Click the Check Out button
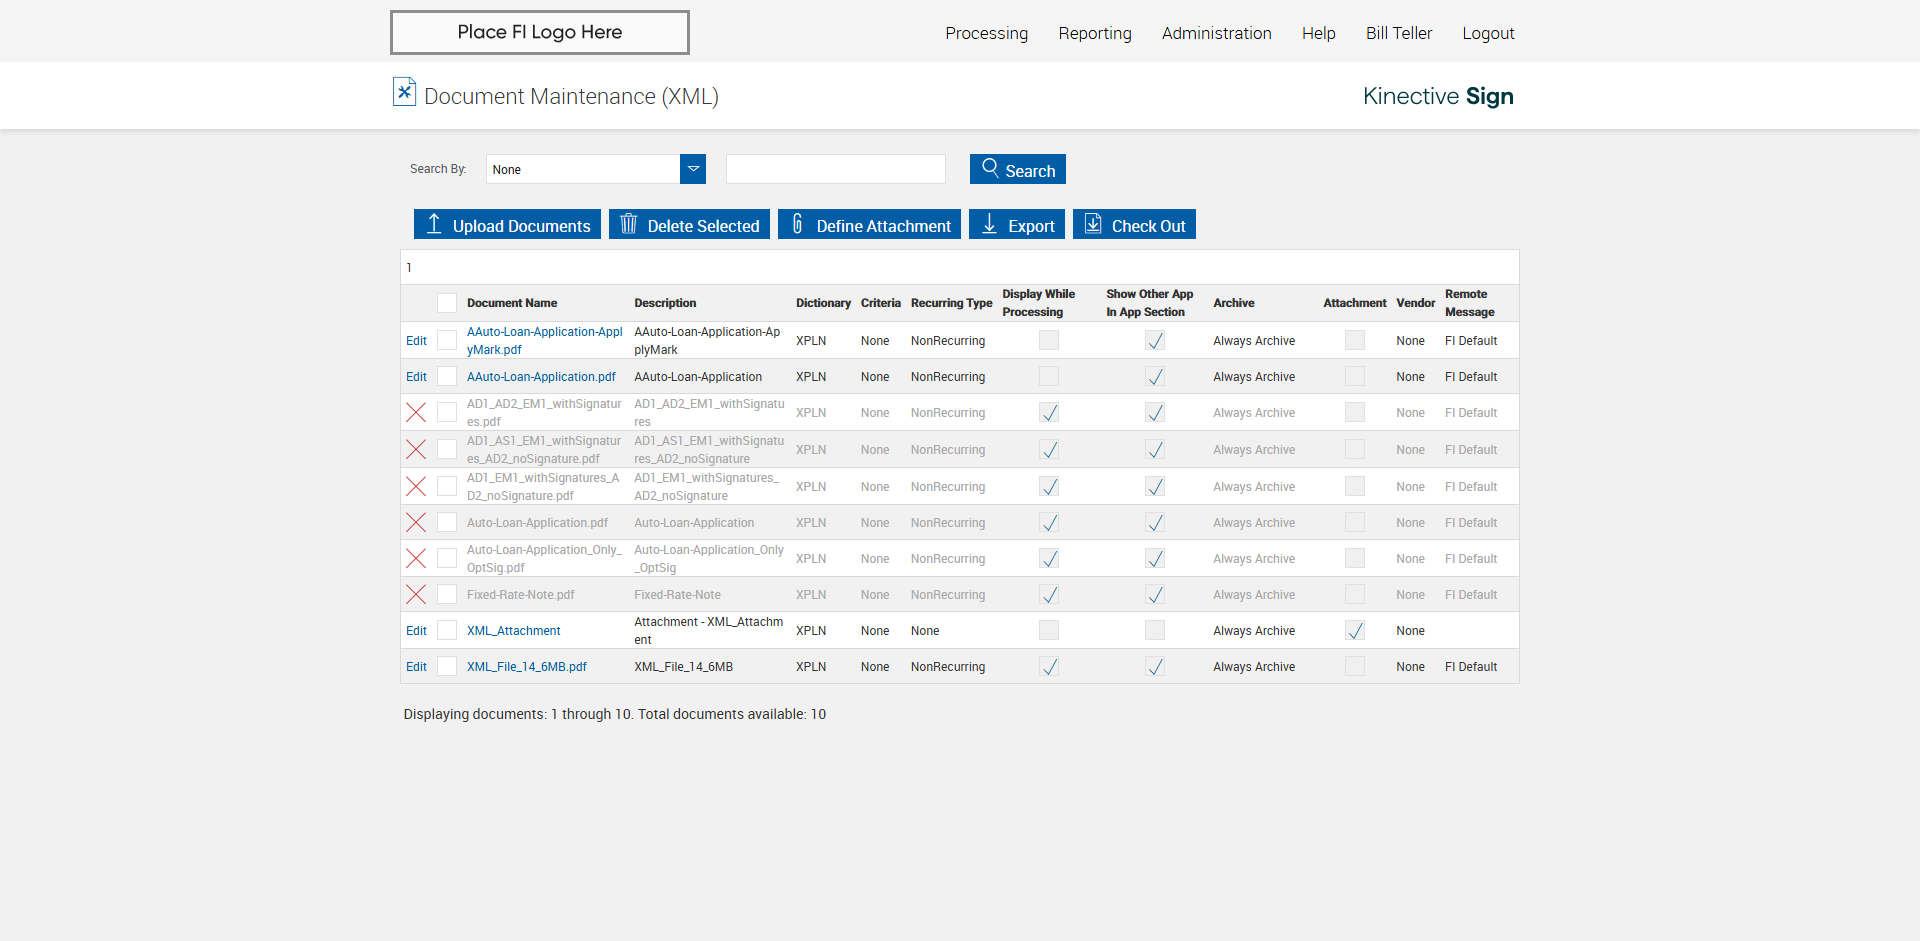1920x941 pixels. [x=1134, y=225]
